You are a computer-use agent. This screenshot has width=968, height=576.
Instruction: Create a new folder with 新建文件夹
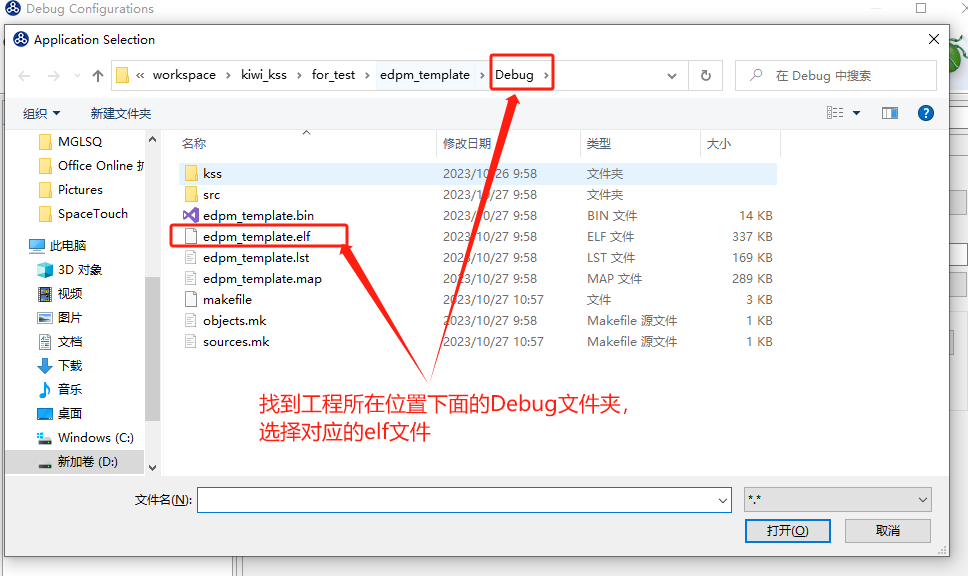[x=120, y=113]
